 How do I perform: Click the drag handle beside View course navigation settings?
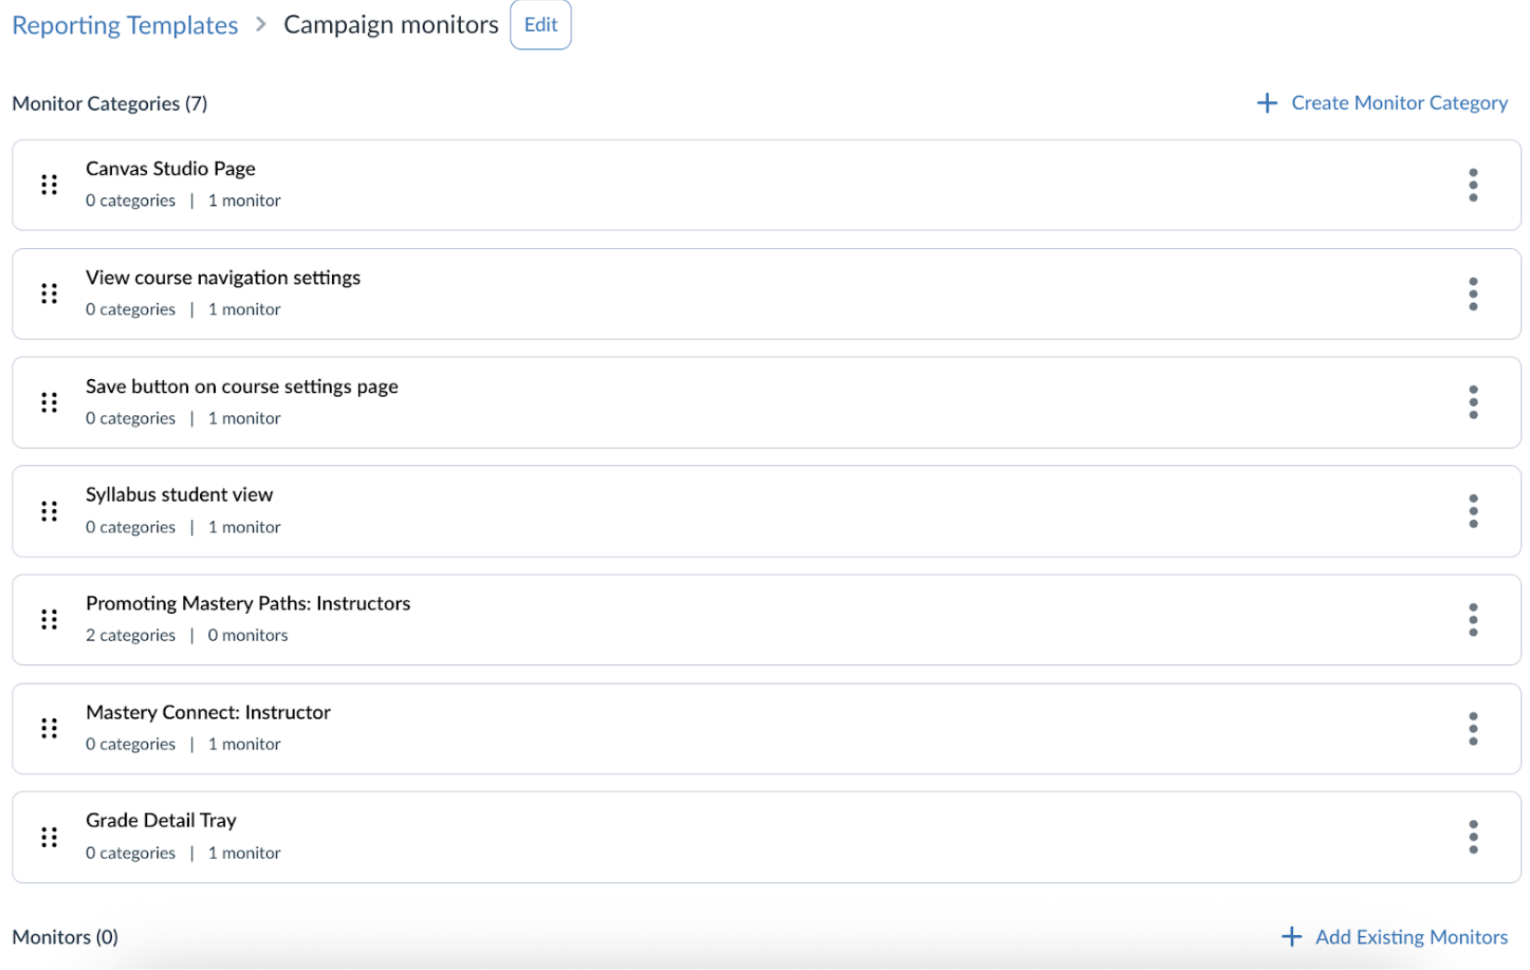click(49, 294)
